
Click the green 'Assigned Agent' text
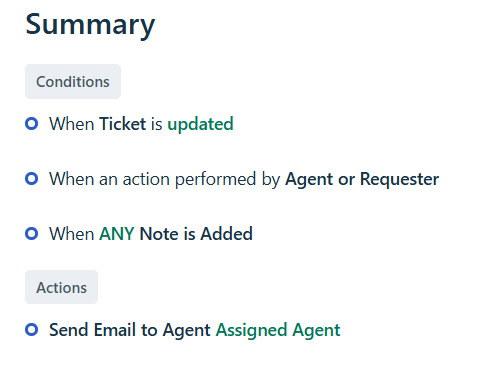tap(278, 330)
